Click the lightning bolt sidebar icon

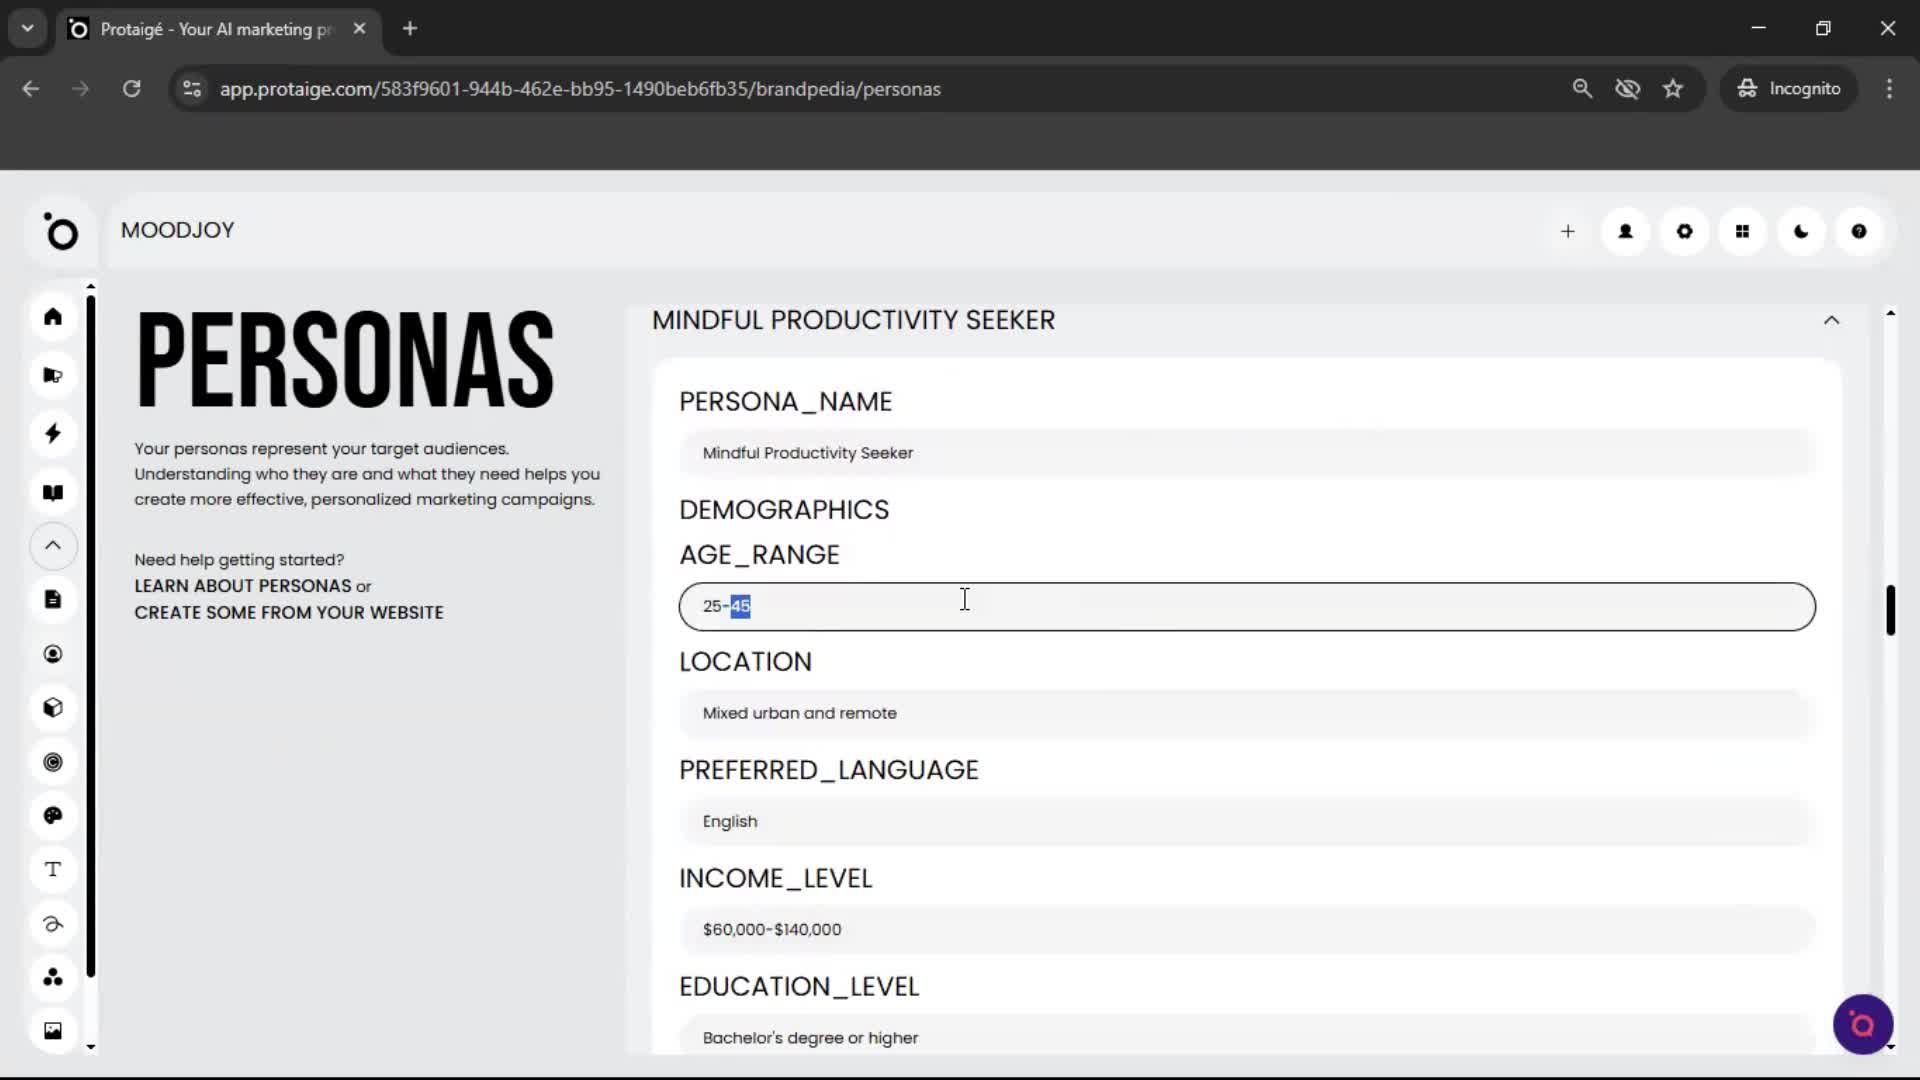(x=52, y=433)
